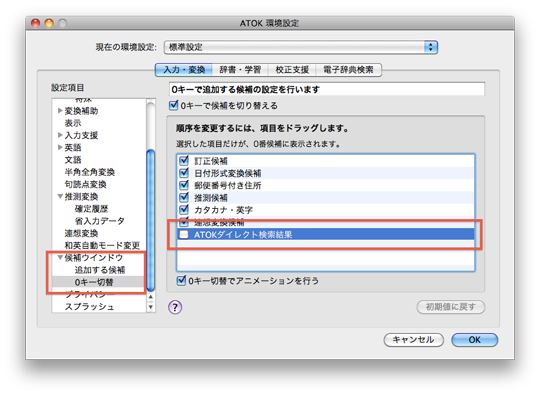
Task: Click the settings tree scrollbar thumb
Action: (150, 220)
